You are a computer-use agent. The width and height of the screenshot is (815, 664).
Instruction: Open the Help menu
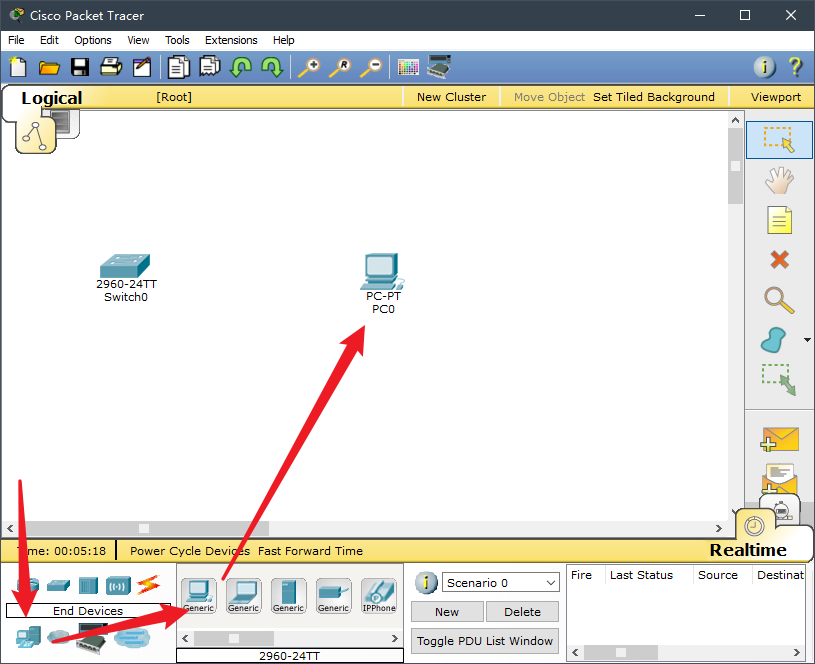coord(284,40)
